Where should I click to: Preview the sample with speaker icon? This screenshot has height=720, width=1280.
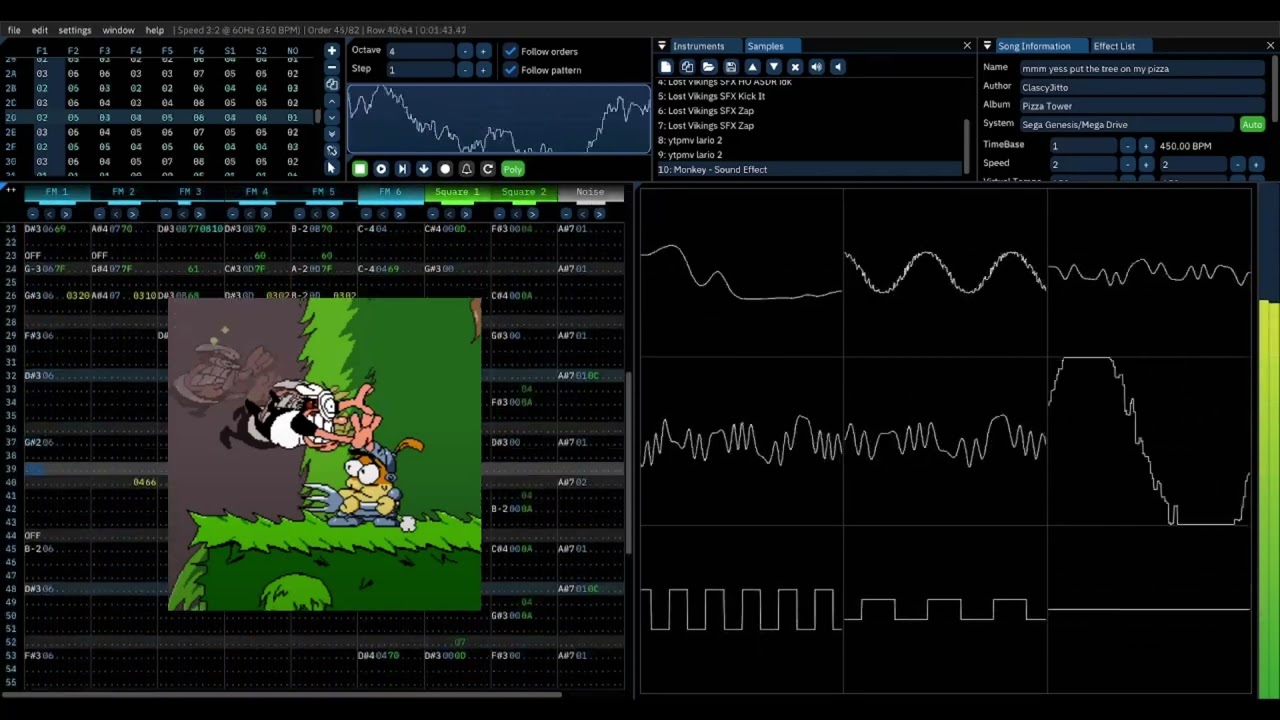[x=817, y=67]
